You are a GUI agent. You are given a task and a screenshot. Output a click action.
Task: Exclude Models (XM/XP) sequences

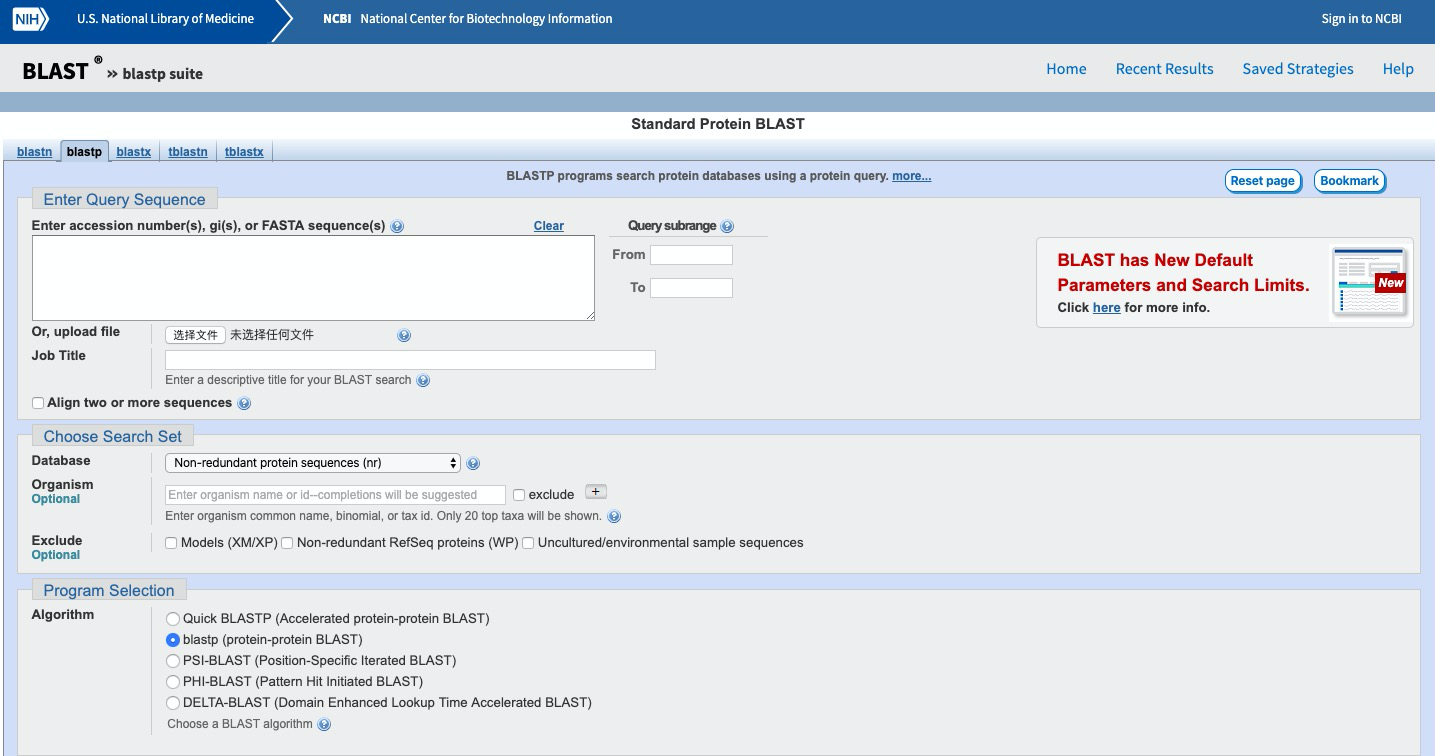point(170,542)
